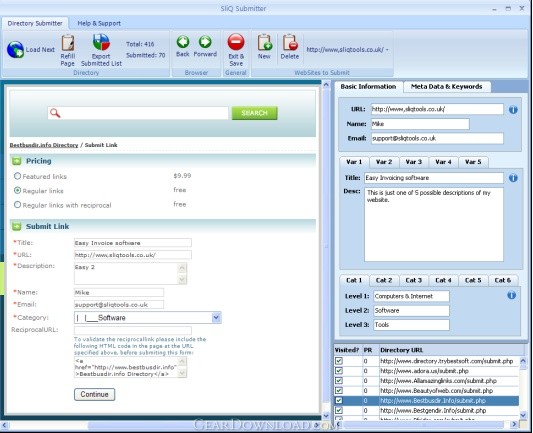Go Forward with the green arrow
The height and width of the screenshot is (433, 533).
(205, 42)
